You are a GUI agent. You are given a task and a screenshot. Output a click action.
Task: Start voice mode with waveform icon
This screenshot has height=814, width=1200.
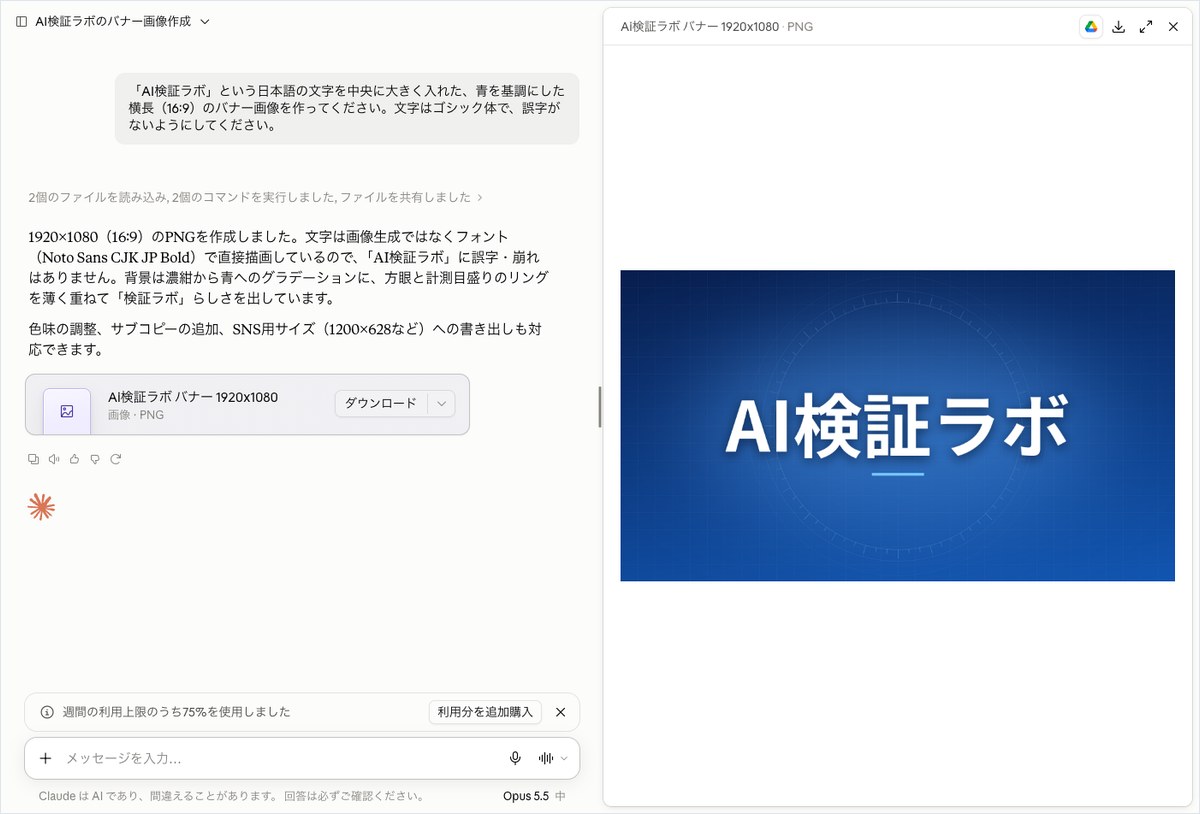tap(546, 758)
